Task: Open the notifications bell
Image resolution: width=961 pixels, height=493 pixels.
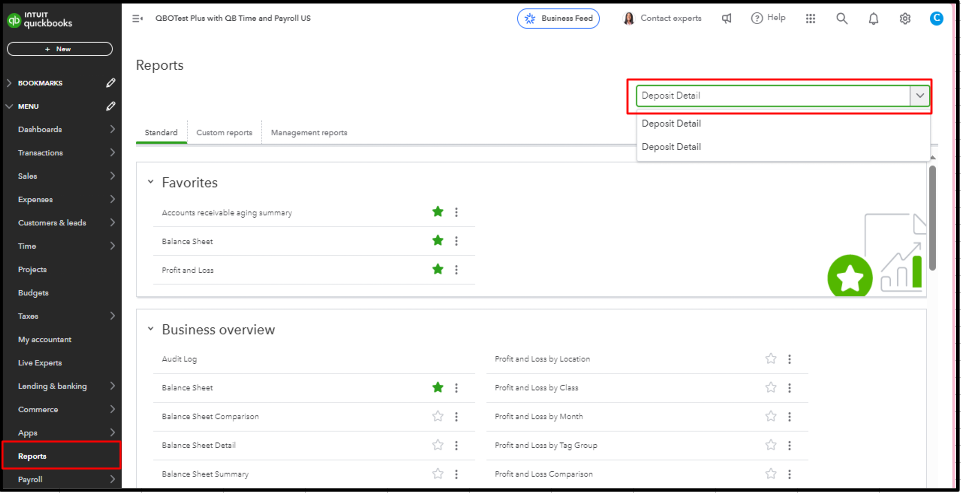Action: tap(873, 18)
